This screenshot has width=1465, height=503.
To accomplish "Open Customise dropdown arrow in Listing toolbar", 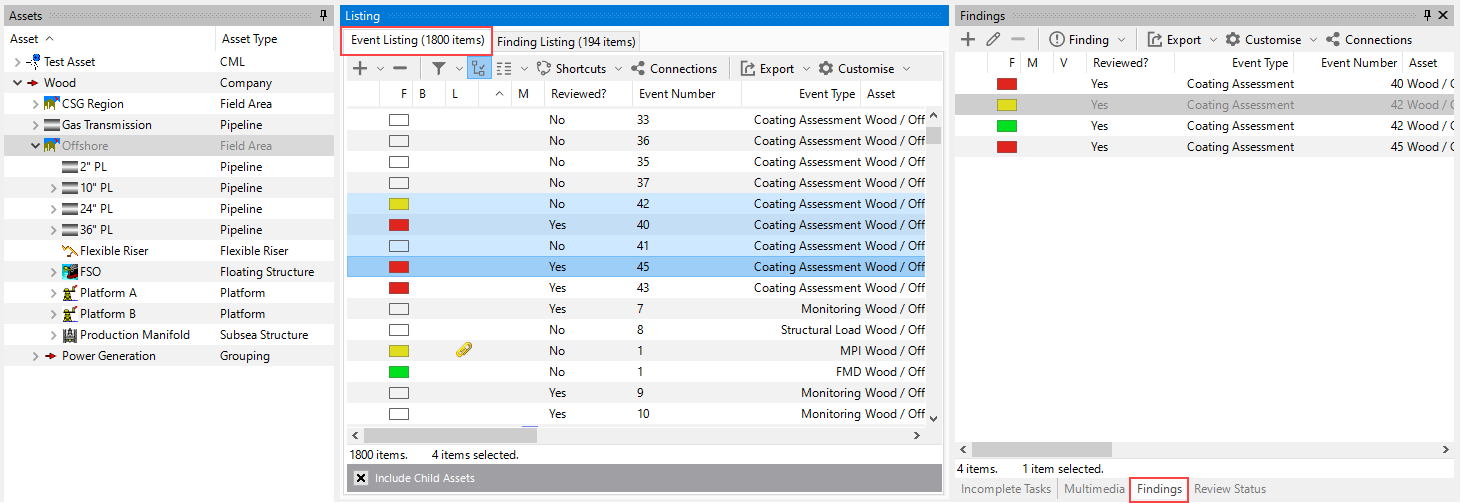I will tap(906, 69).
